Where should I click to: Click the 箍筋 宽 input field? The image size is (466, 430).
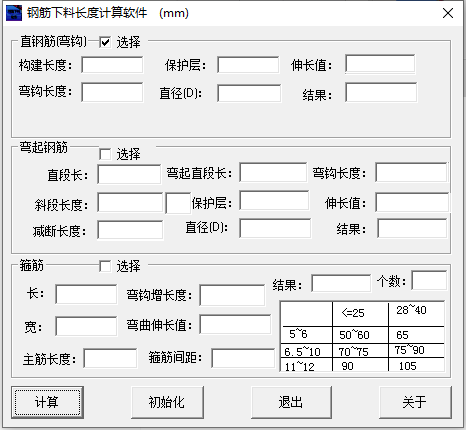point(86,326)
